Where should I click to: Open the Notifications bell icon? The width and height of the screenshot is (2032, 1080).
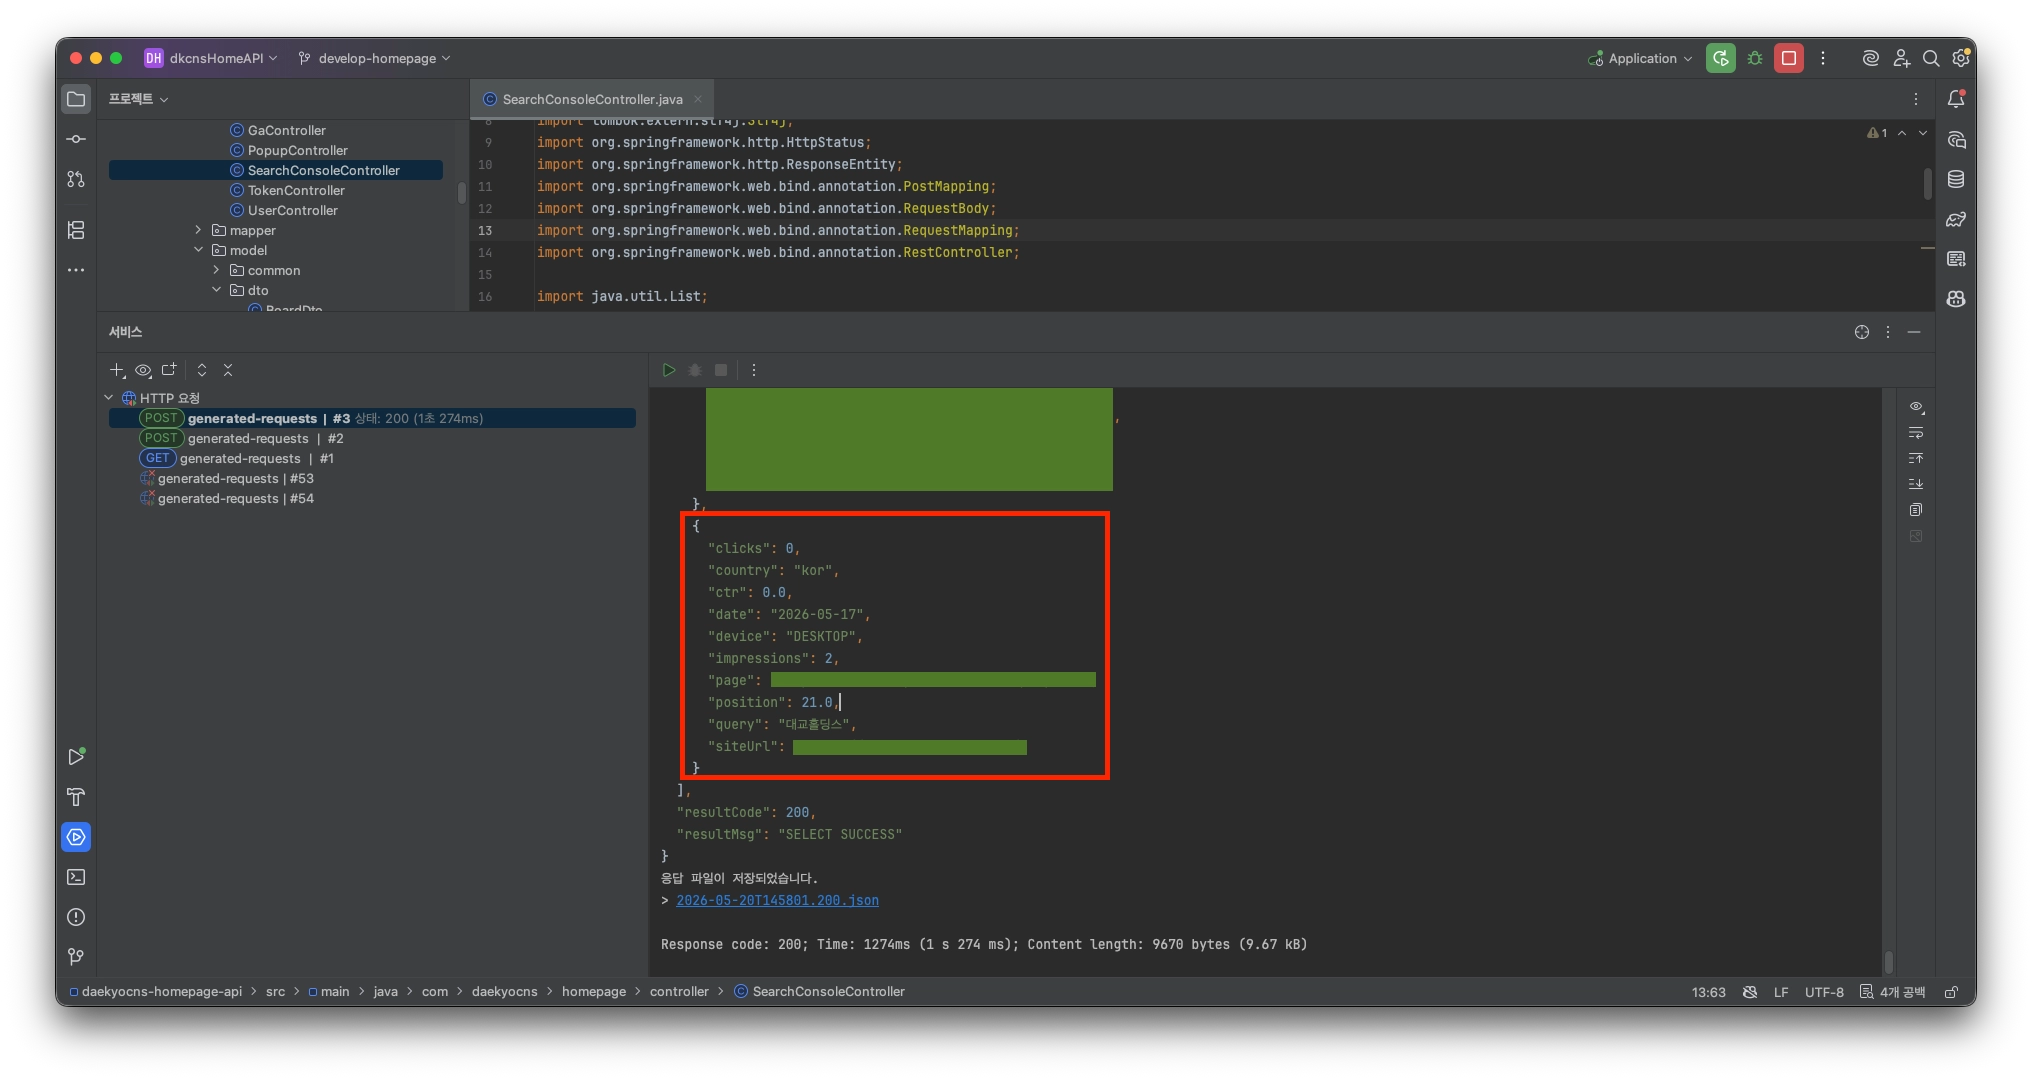pos(1956,99)
